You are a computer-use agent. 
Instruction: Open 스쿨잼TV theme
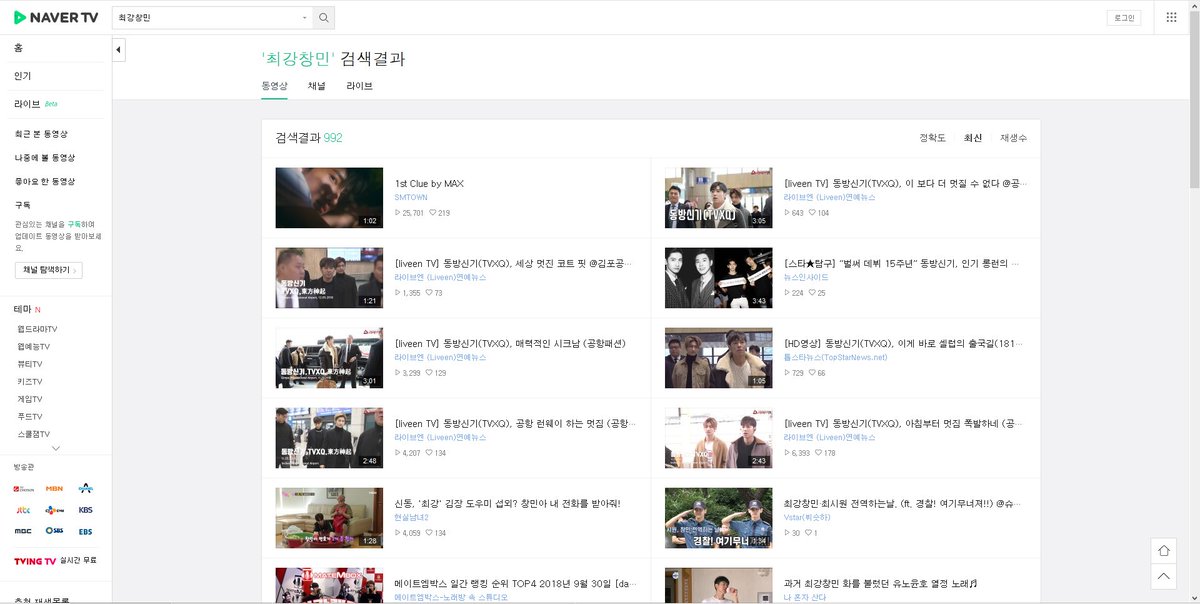[x=33, y=434]
